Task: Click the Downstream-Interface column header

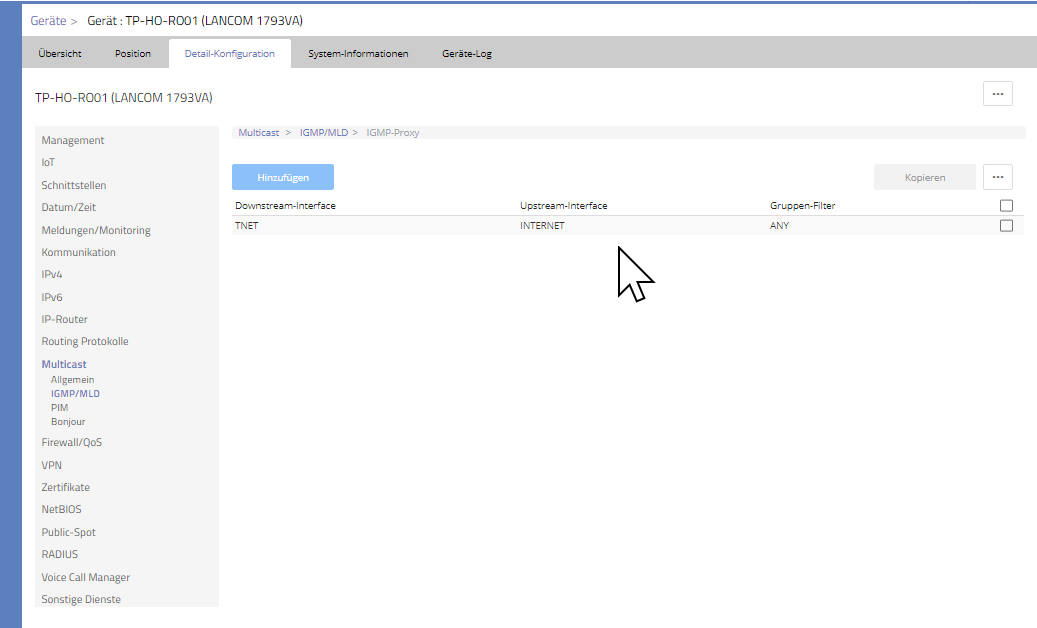Action: [285, 206]
